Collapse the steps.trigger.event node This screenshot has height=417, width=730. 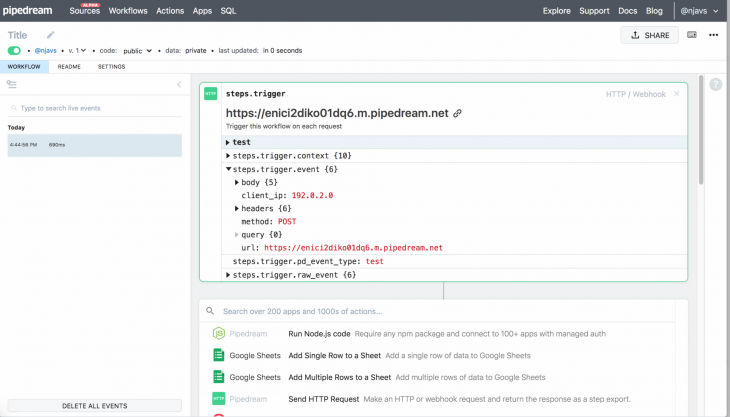click(228, 170)
